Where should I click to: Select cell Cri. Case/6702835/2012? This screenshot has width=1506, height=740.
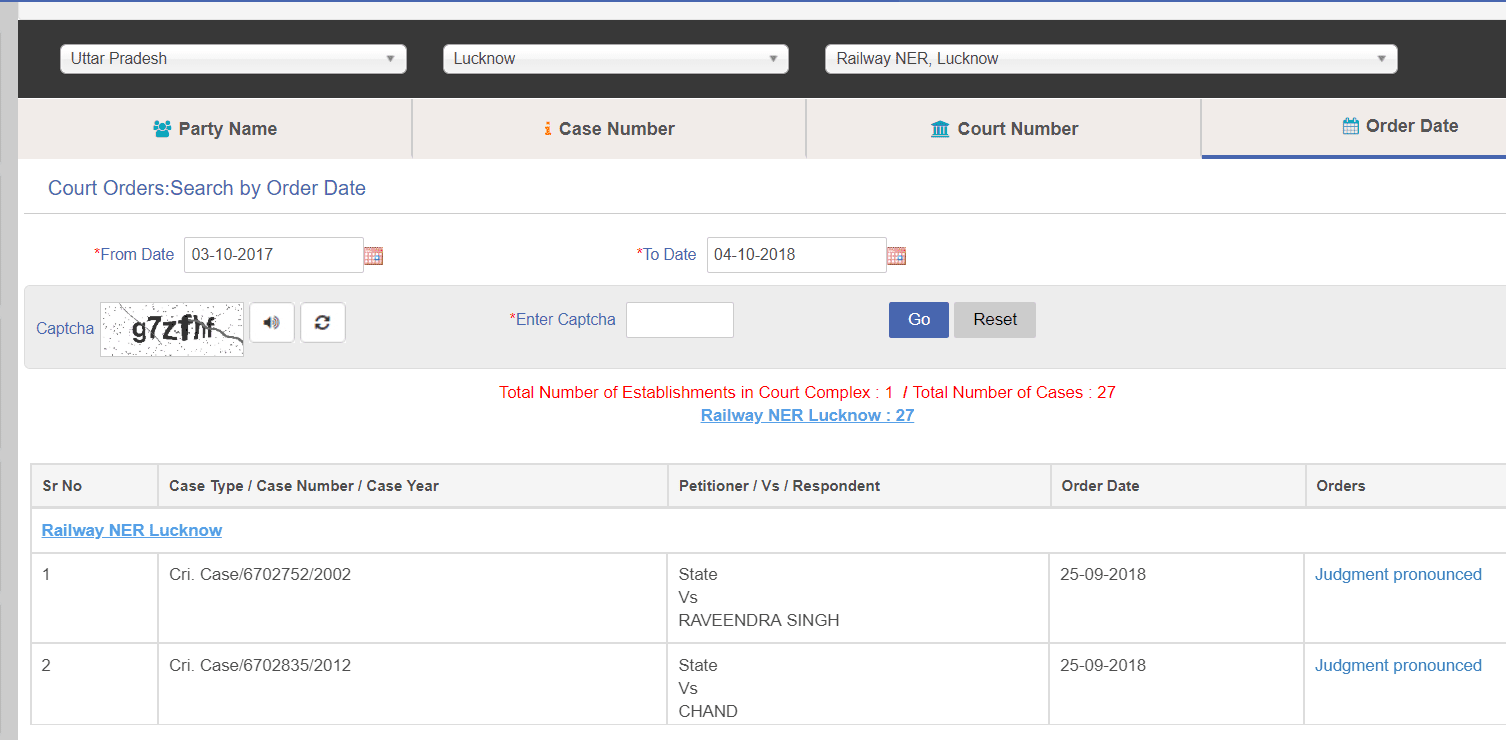(x=412, y=684)
